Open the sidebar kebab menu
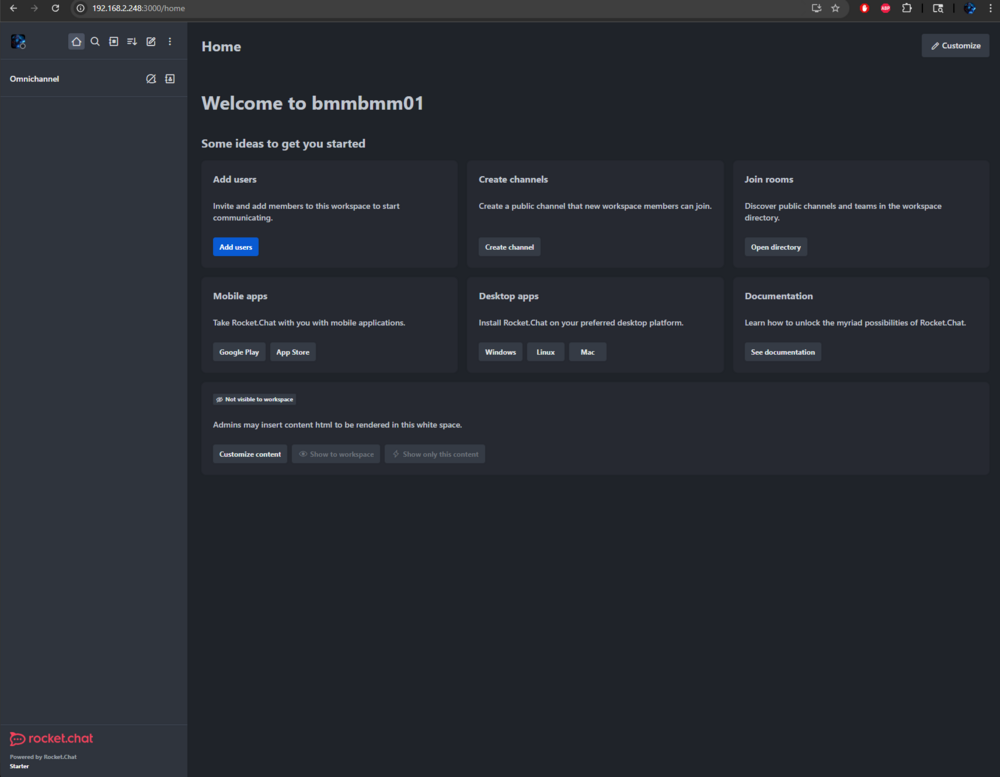Viewport: 1000px width, 777px height. coord(170,41)
